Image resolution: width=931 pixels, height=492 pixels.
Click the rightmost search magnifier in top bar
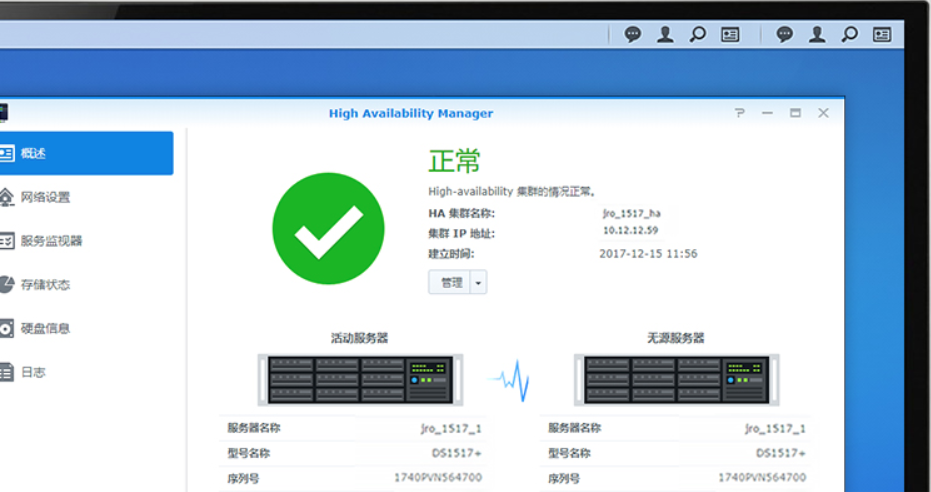(849, 34)
